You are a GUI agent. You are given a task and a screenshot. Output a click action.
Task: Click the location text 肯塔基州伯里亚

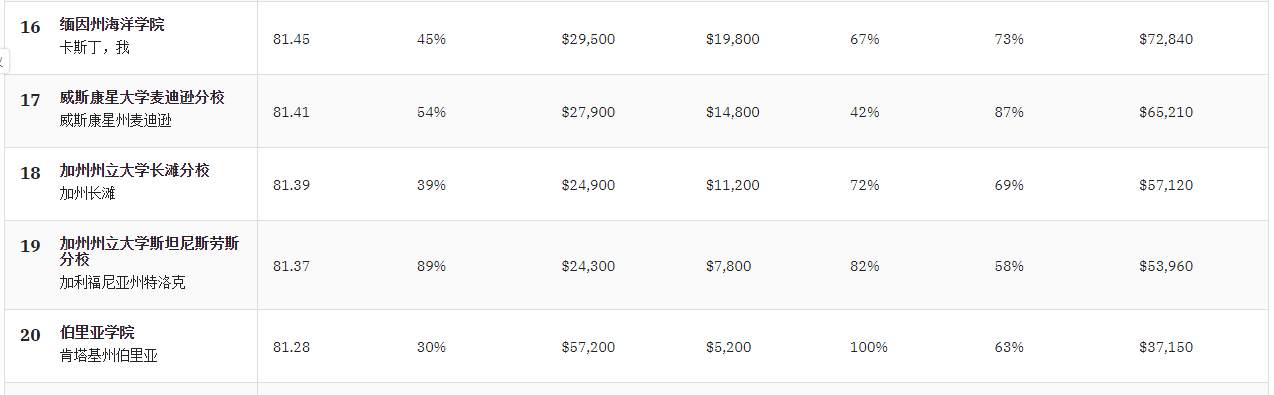pos(108,355)
